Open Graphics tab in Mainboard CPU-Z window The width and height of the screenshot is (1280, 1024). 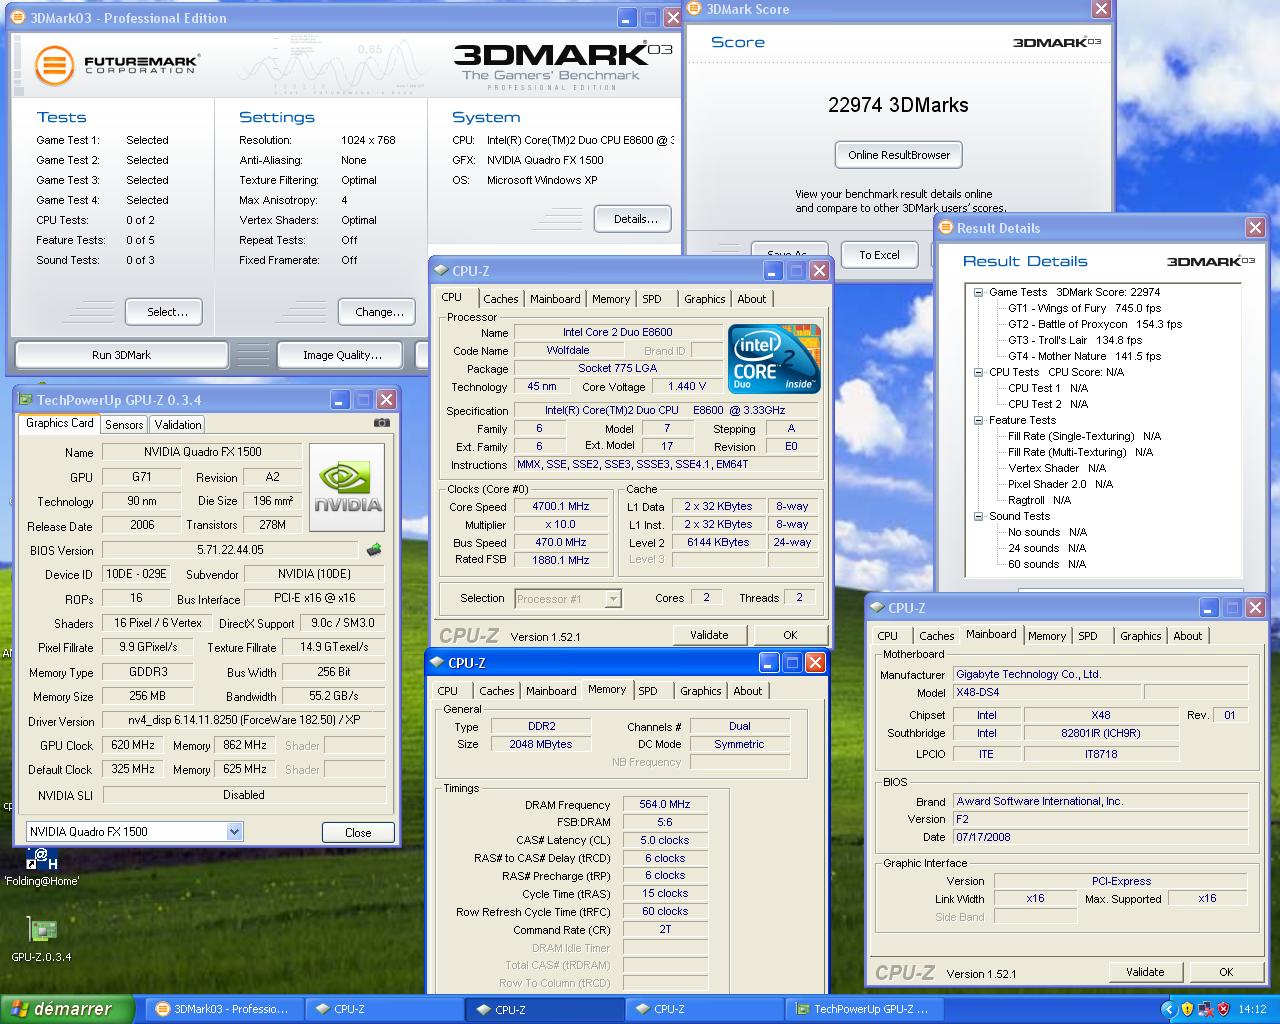1141,636
